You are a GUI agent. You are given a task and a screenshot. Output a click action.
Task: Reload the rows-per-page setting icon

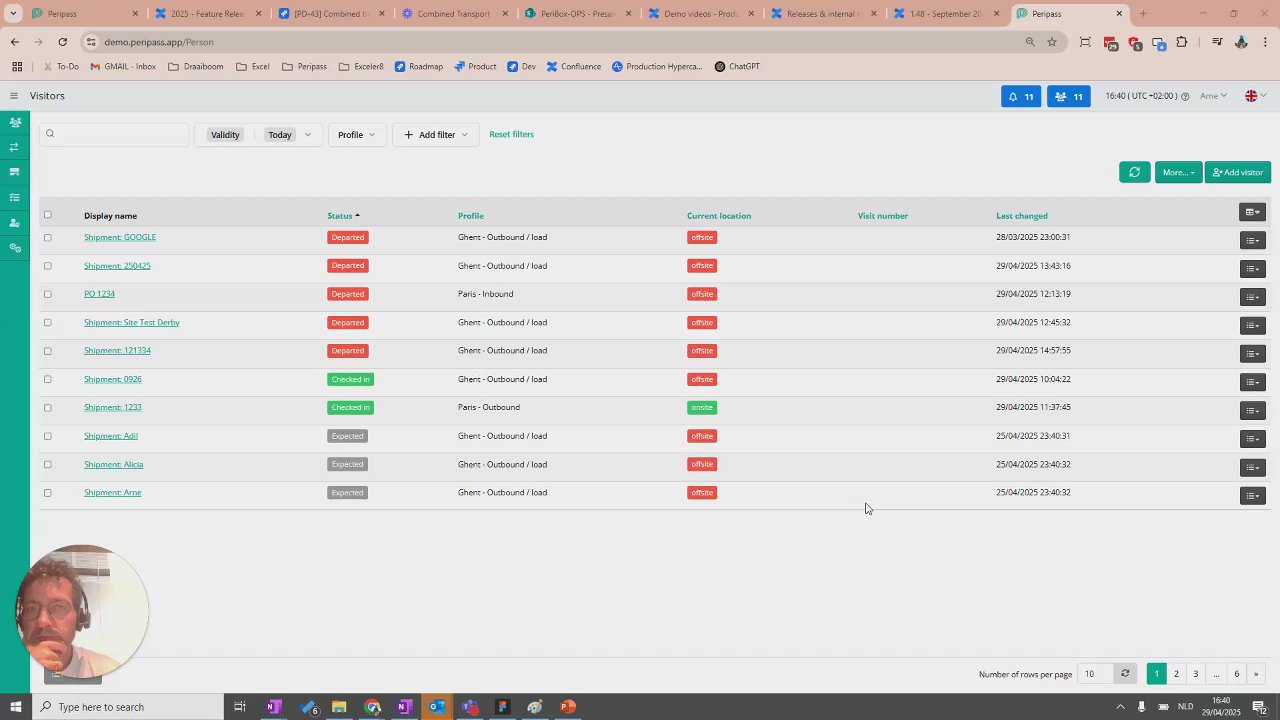[x=1125, y=674]
